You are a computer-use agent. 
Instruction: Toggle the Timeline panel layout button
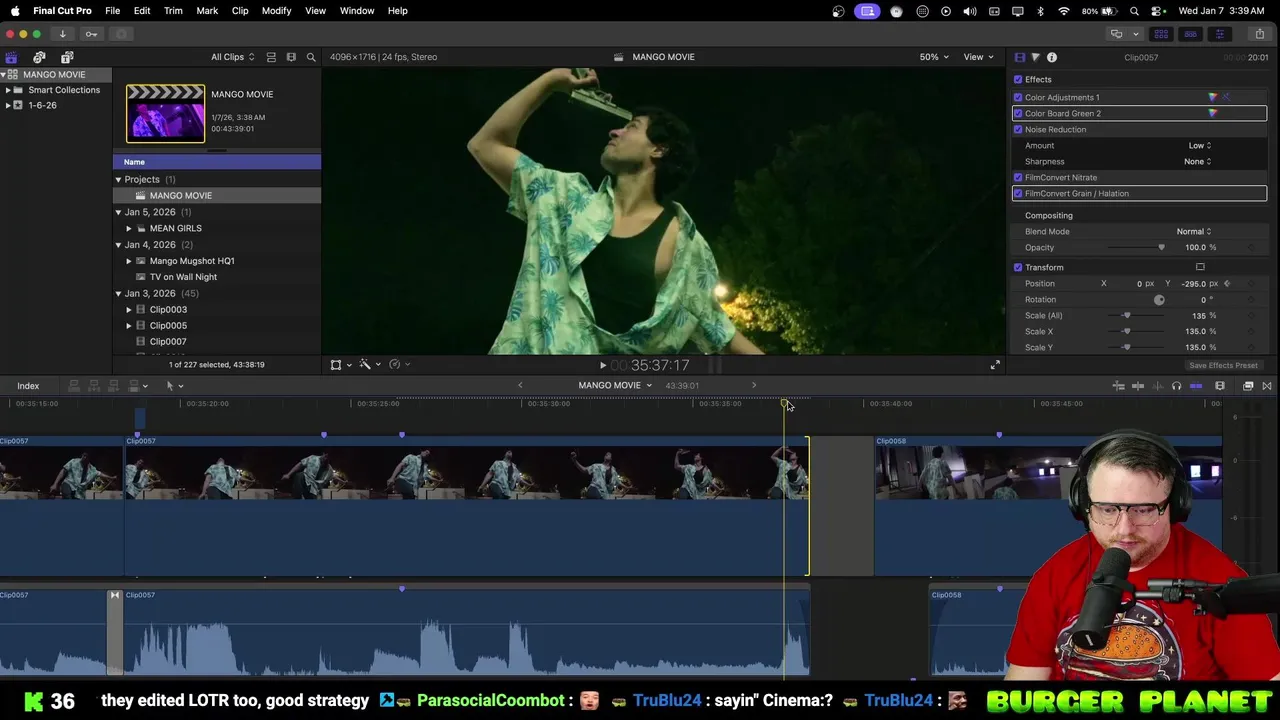[x=1190, y=34]
